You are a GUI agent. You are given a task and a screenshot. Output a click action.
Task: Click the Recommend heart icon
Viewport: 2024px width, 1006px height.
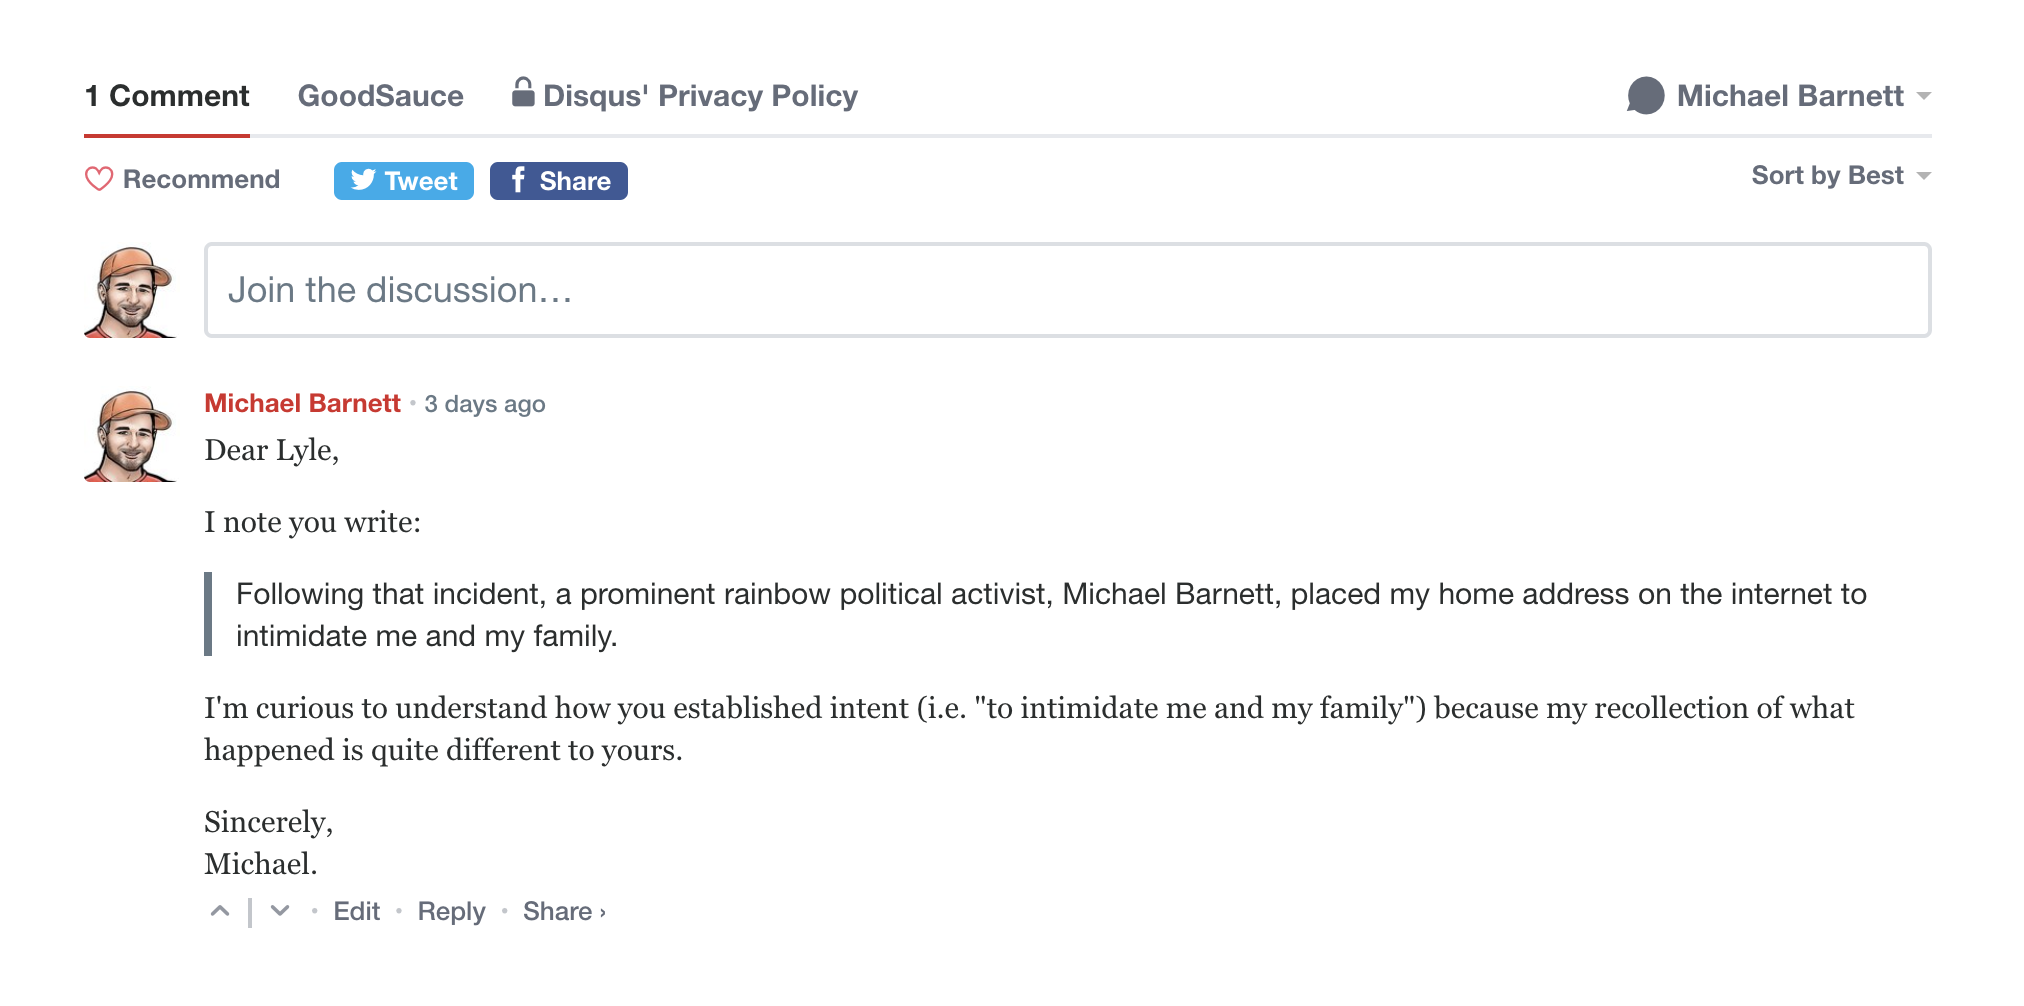[99, 179]
